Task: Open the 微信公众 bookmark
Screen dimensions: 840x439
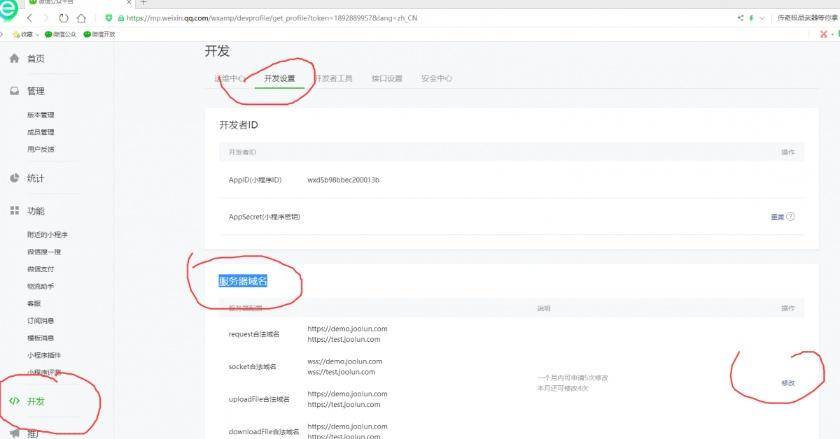Action: (x=60, y=34)
